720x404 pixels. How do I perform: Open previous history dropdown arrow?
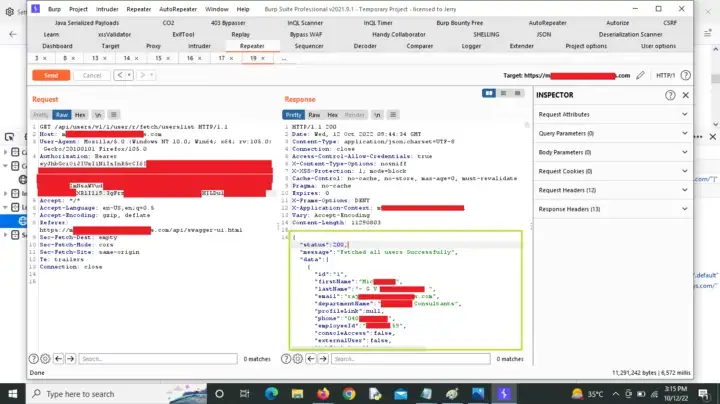click(x=129, y=75)
